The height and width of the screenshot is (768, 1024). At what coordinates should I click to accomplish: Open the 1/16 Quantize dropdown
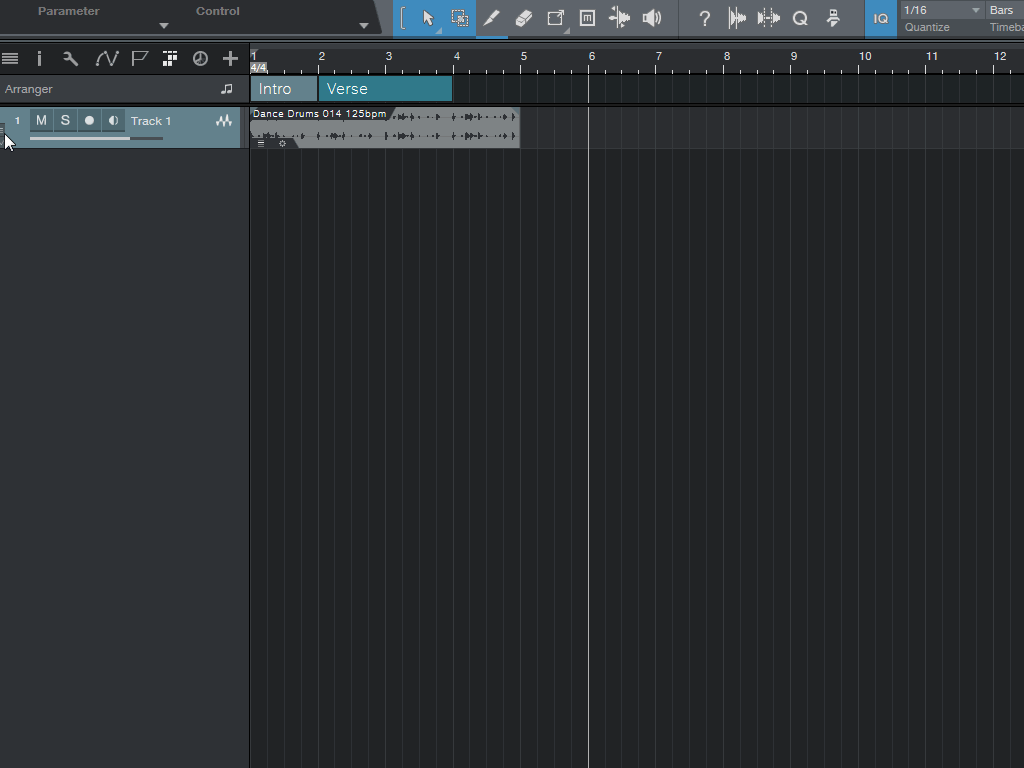942,10
